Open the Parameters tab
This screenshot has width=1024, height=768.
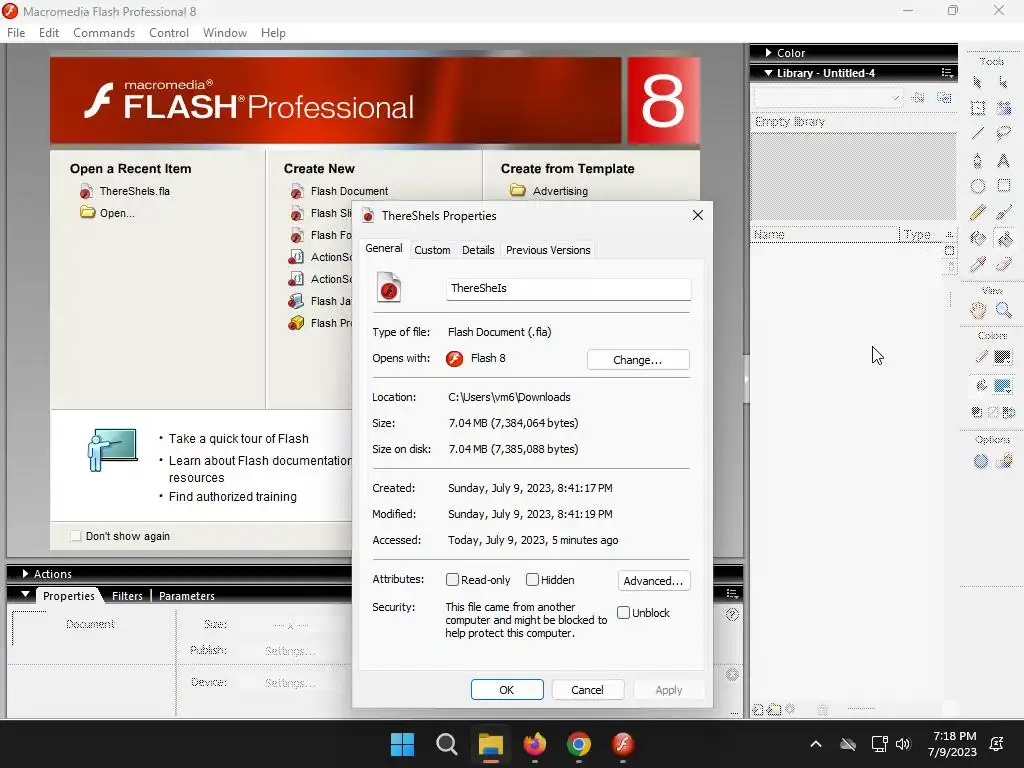(x=187, y=596)
